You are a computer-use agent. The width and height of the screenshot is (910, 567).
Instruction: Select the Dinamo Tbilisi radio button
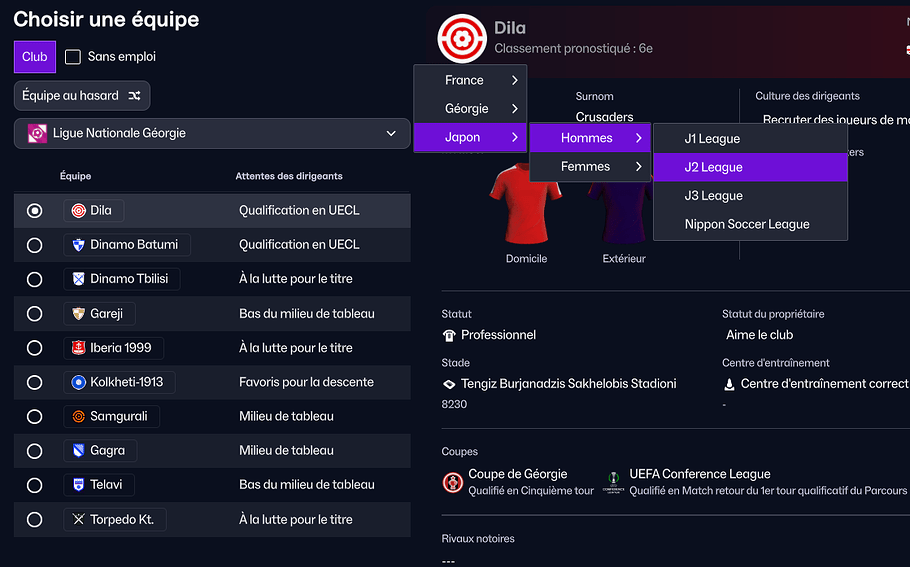(x=35, y=279)
